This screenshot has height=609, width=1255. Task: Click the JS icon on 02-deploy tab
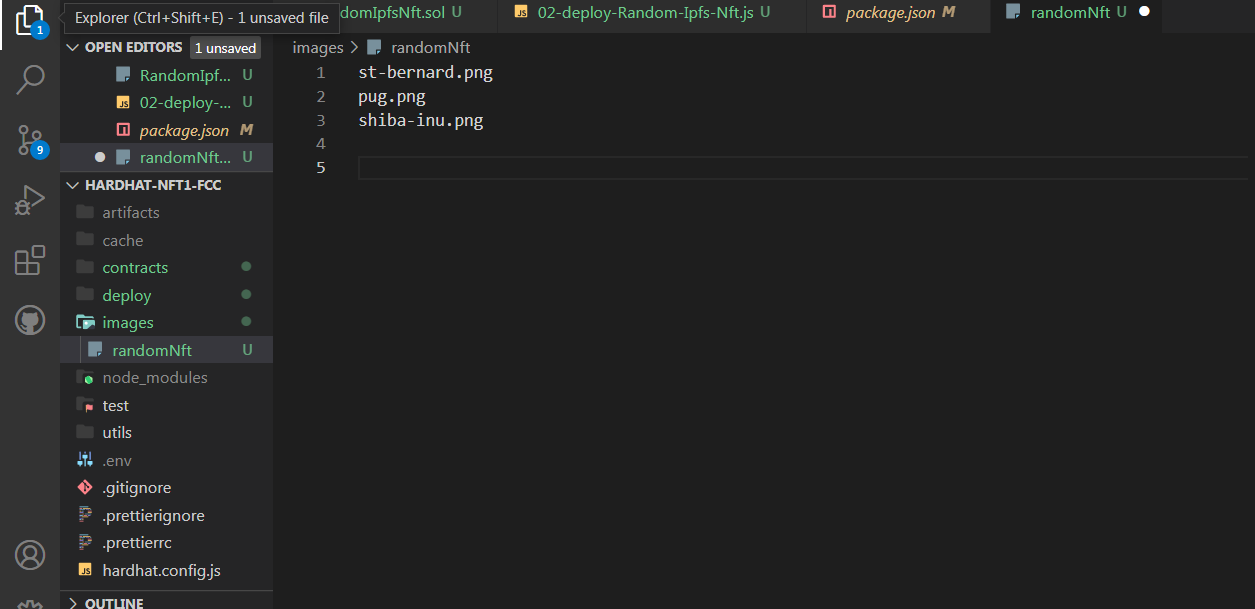(520, 12)
